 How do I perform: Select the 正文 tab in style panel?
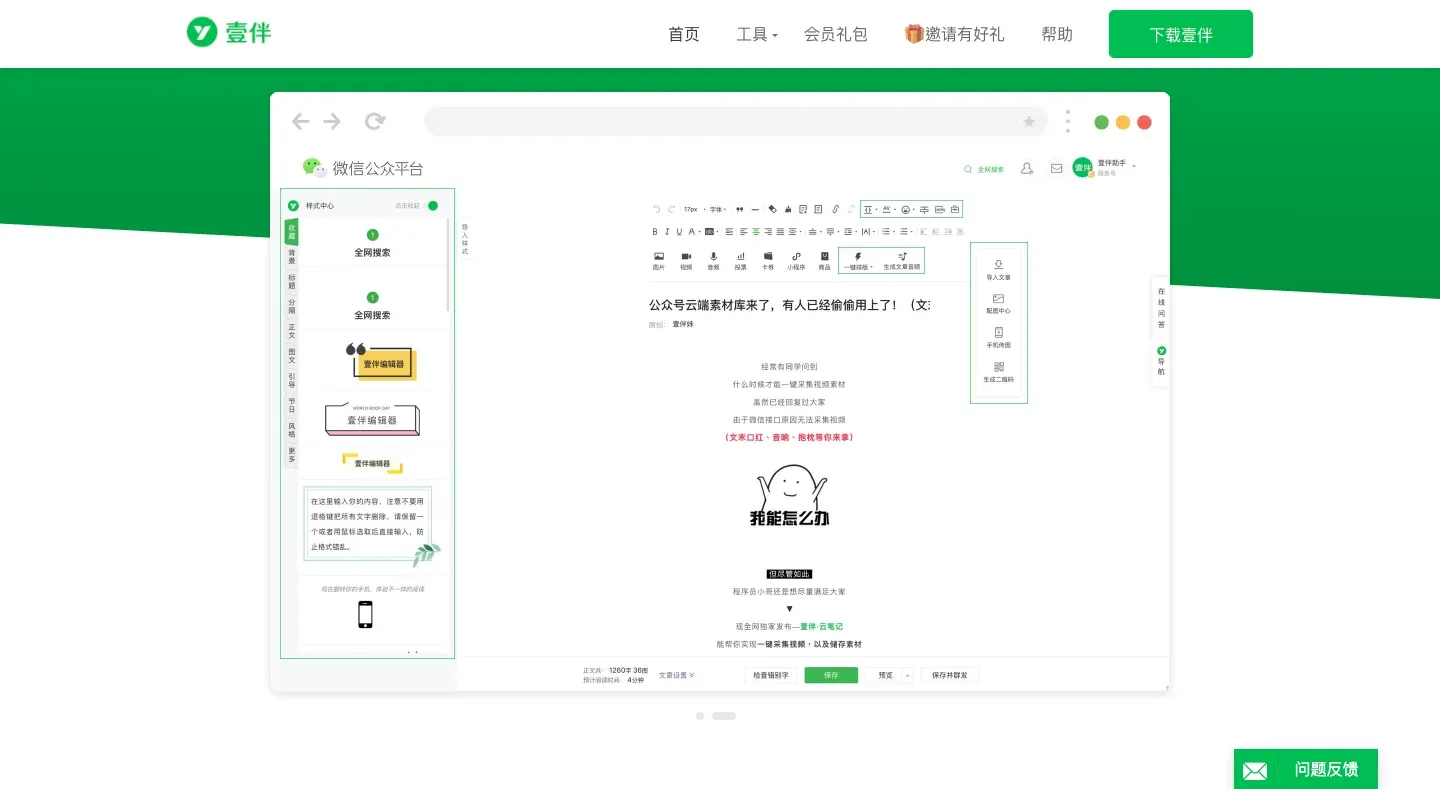292,331
